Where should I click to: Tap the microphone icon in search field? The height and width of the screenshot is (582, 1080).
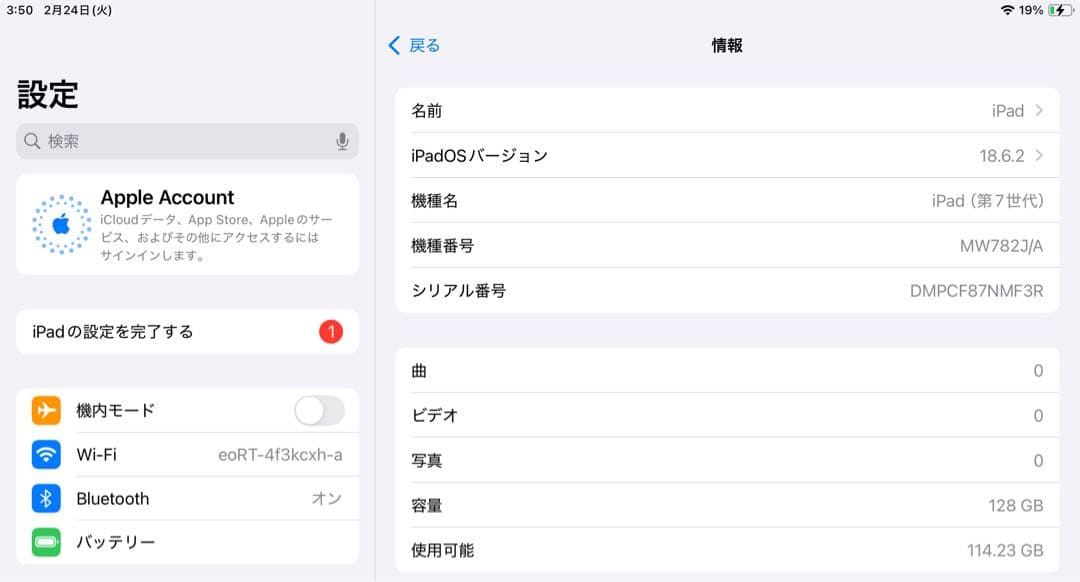[342, 141]
